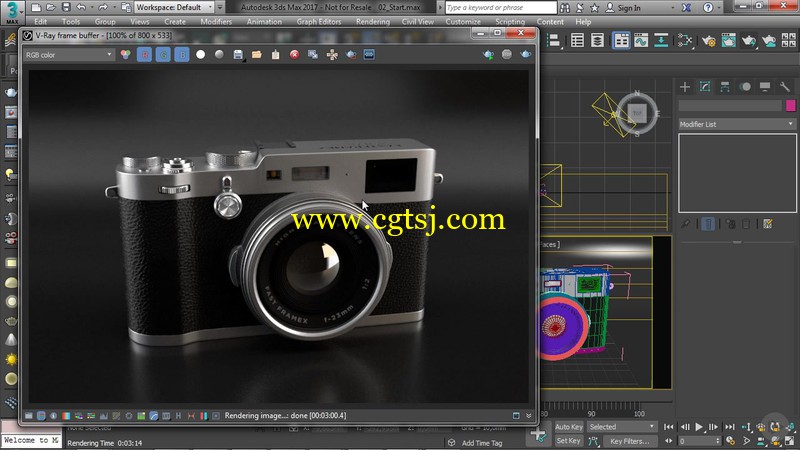Start render with rightmost VFB teapot icon
This screenshot has width=800, height=450.
(526, 54)
